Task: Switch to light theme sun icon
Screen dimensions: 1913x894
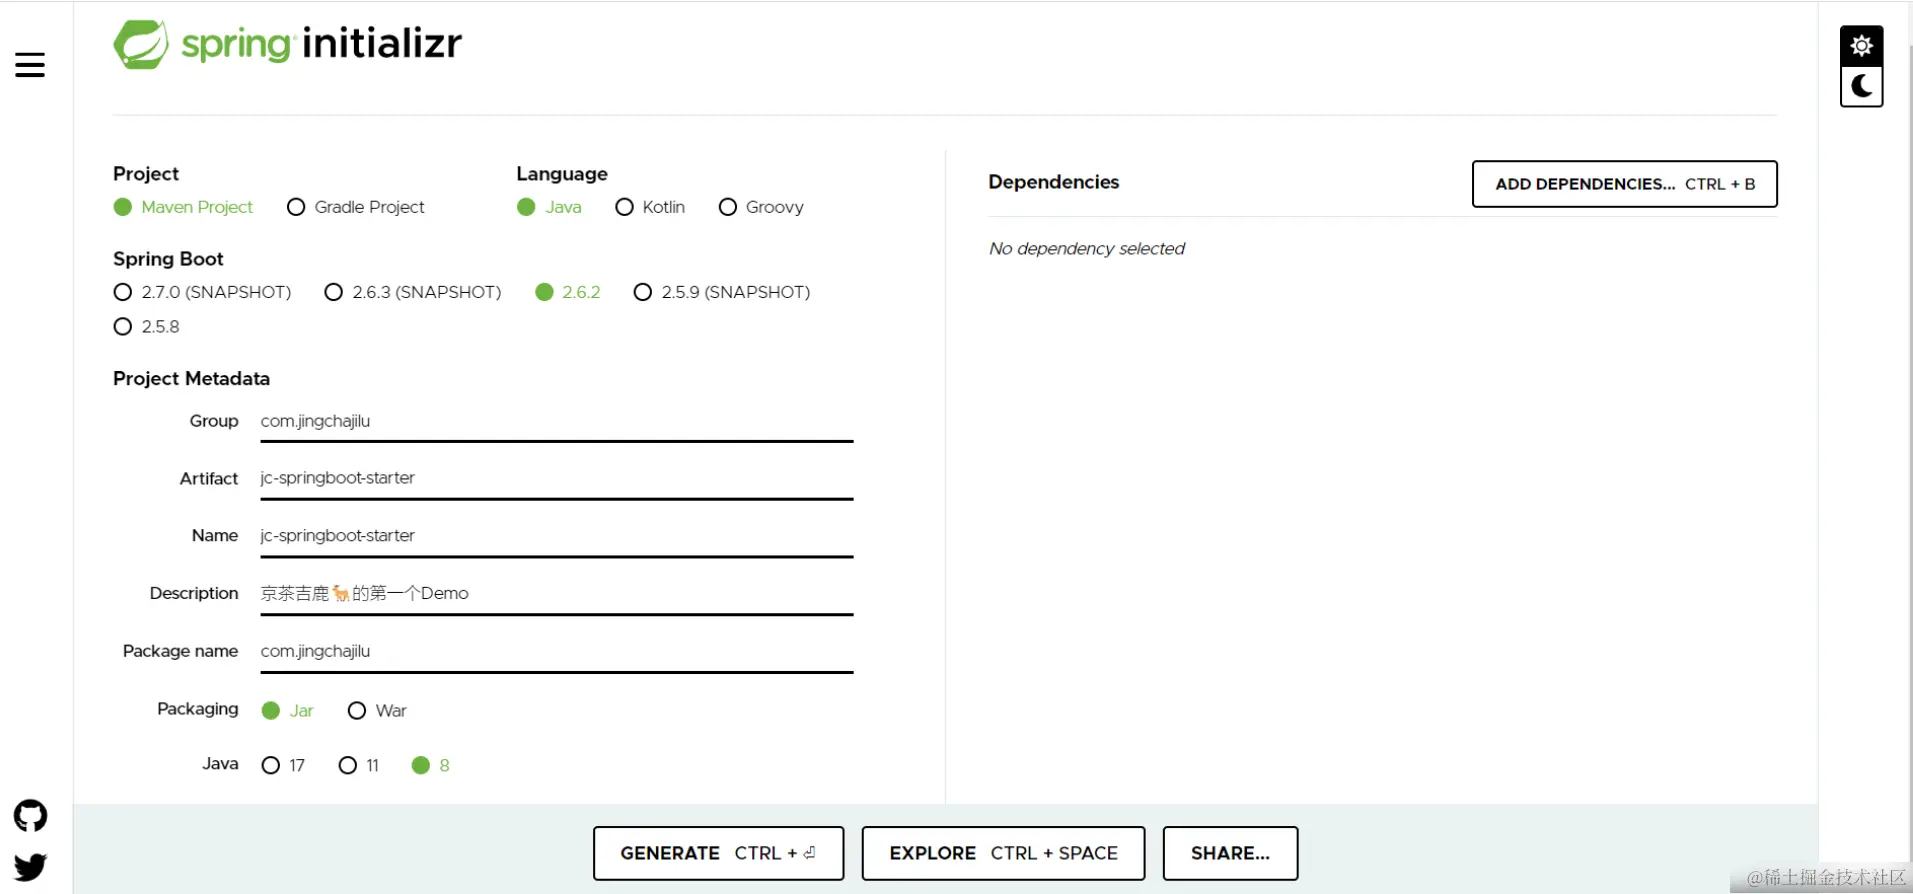Action: point(1861,46)
